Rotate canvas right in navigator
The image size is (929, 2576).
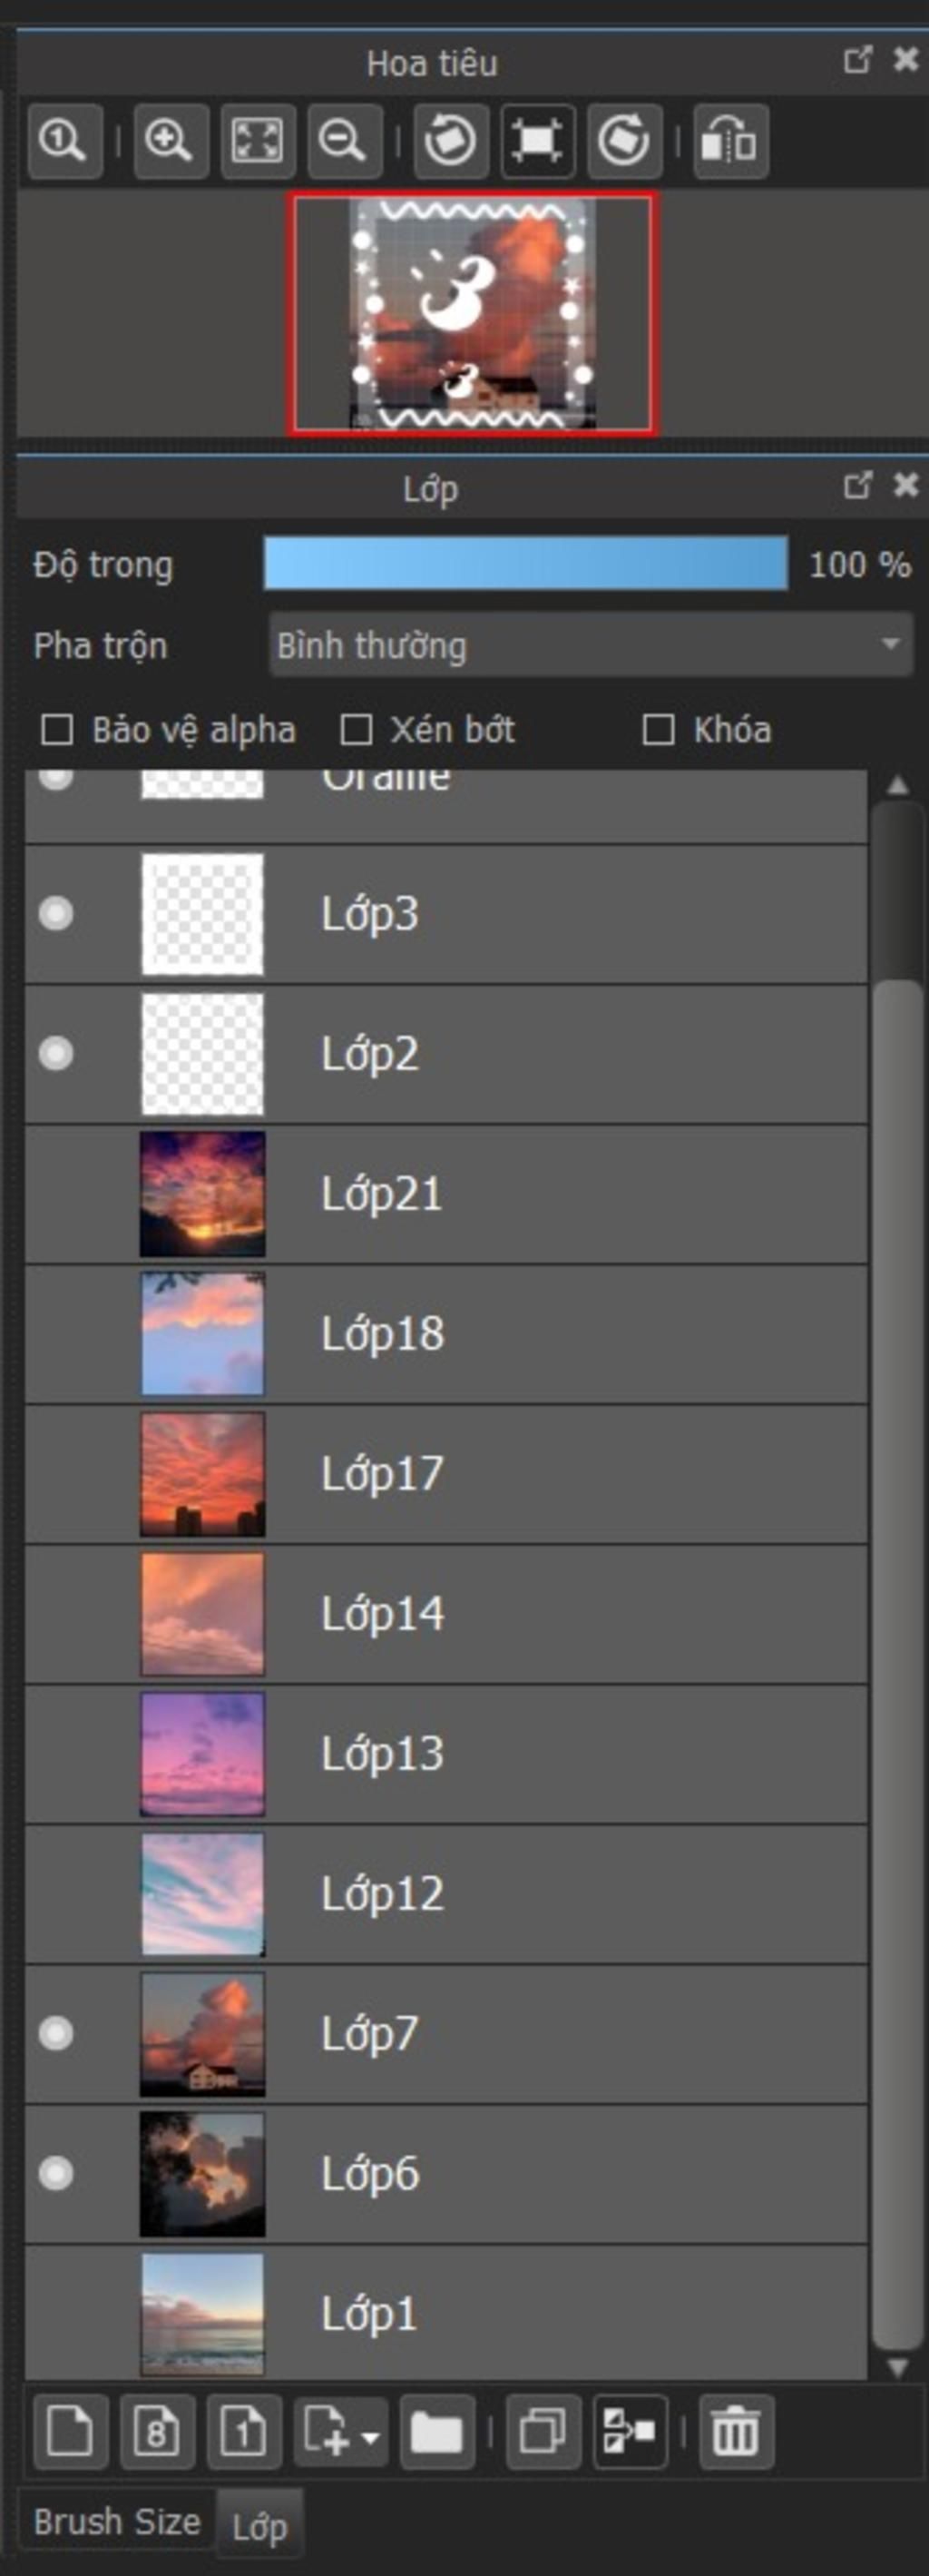tap(625, 141)
